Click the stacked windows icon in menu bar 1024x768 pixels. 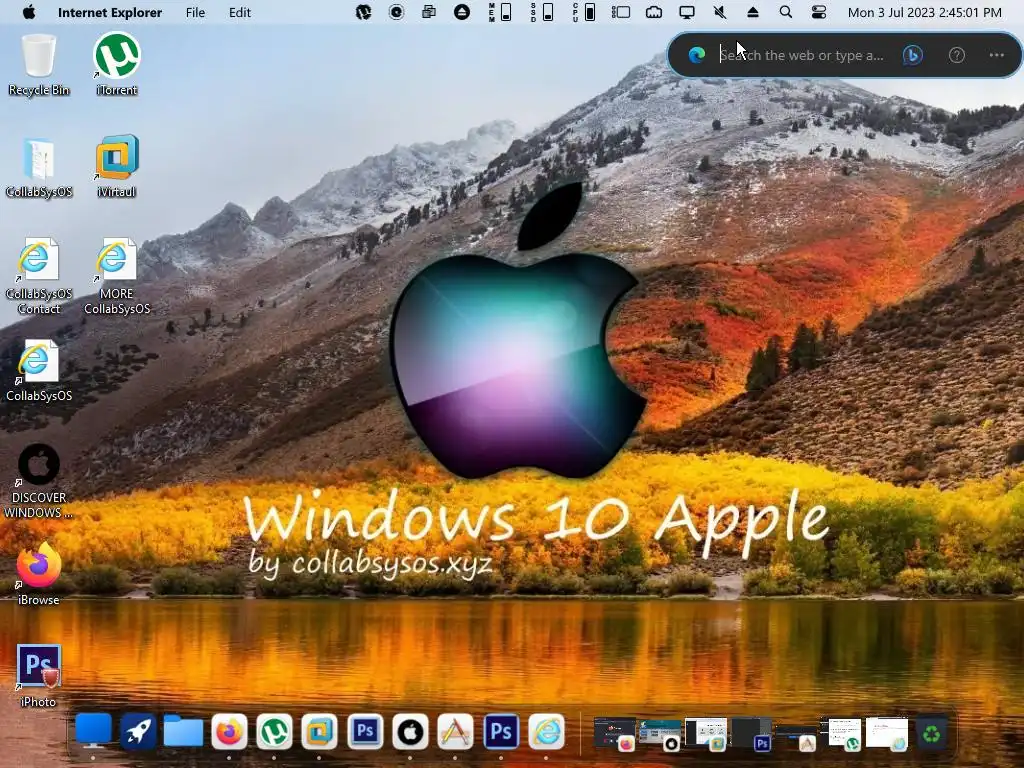coord(429,12)
